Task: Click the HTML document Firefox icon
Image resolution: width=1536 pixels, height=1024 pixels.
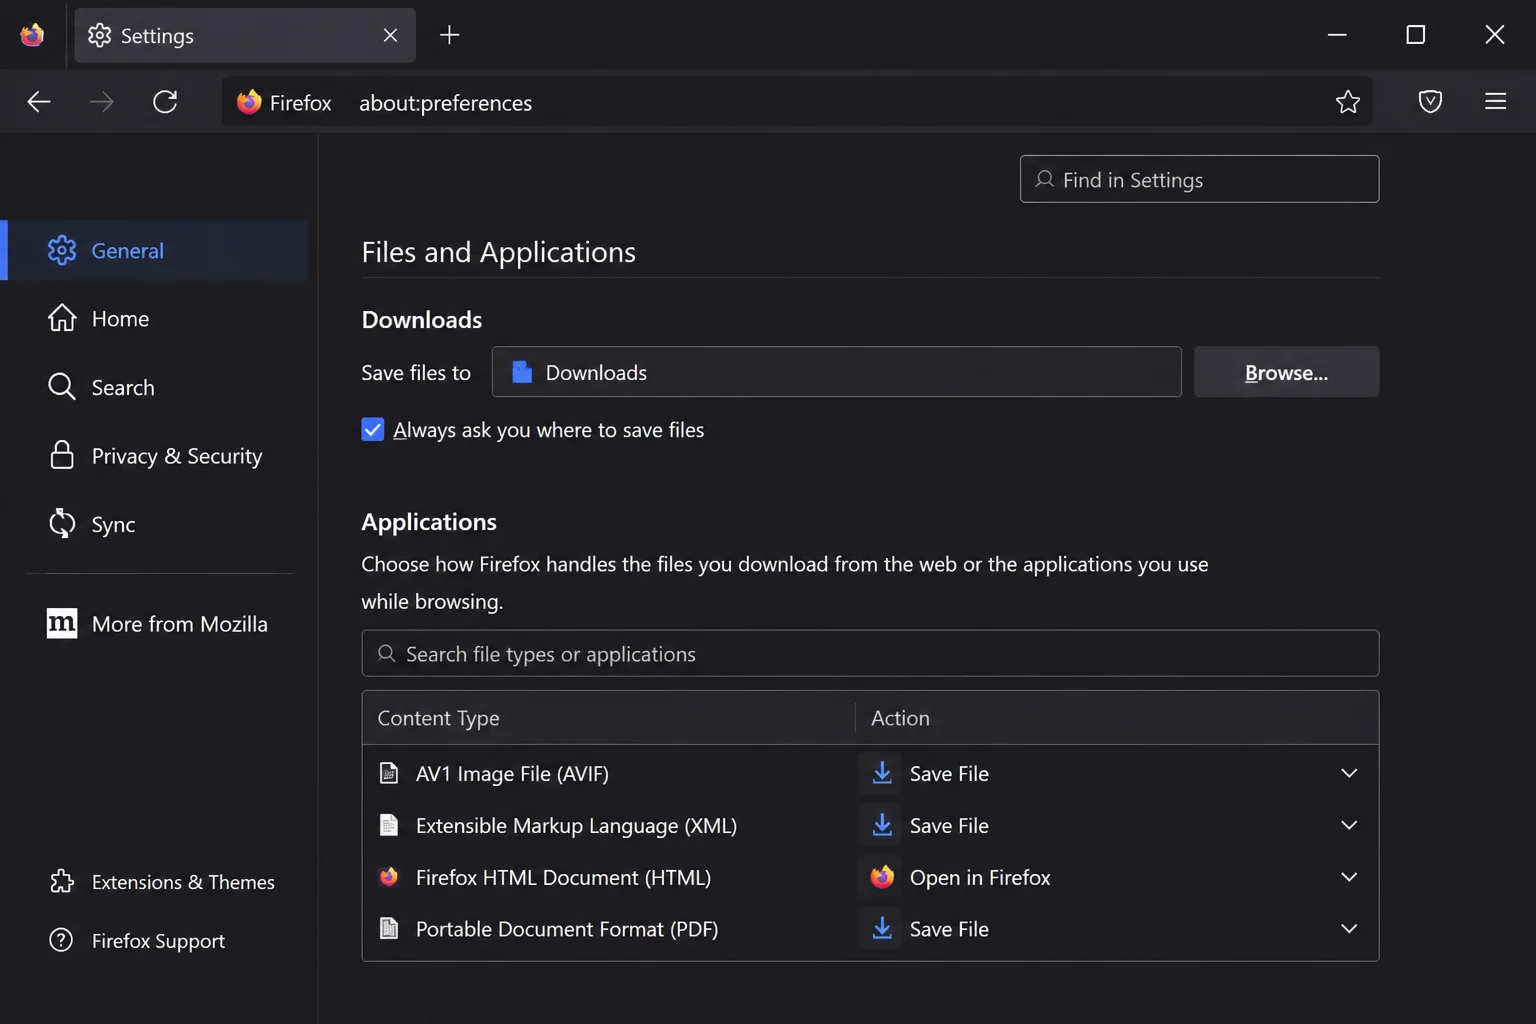Action: pos(389,877)
